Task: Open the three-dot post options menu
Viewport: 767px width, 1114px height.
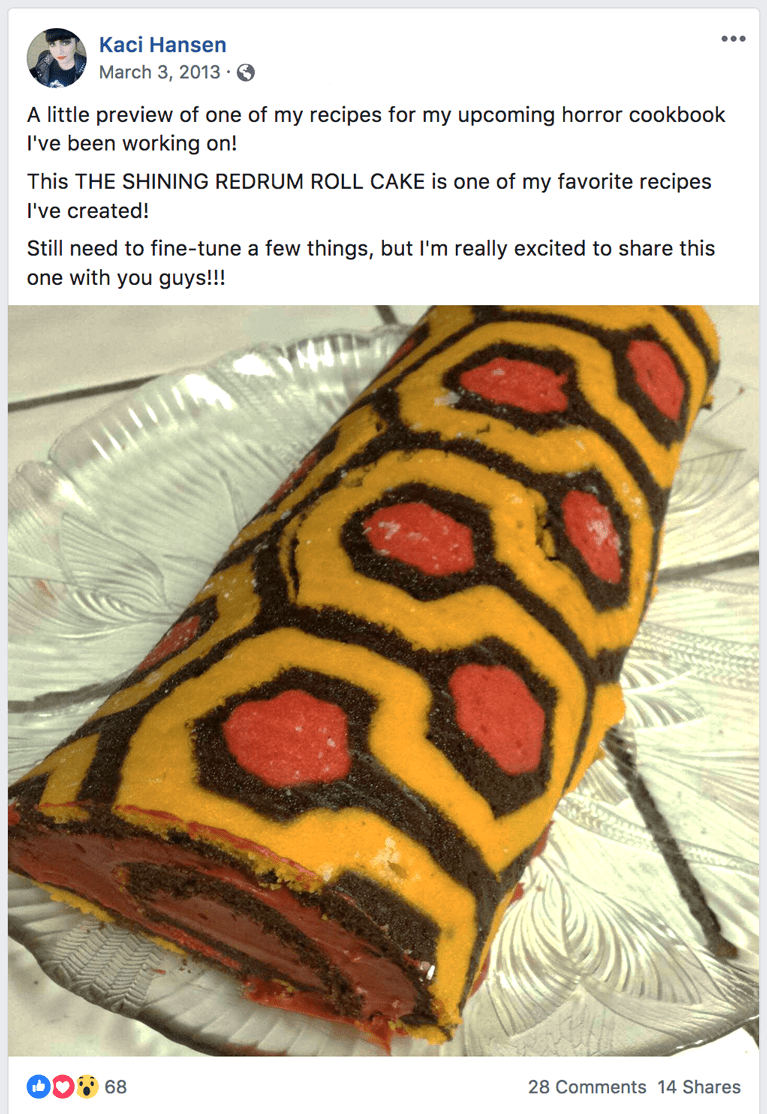Action: click(733, 38)
